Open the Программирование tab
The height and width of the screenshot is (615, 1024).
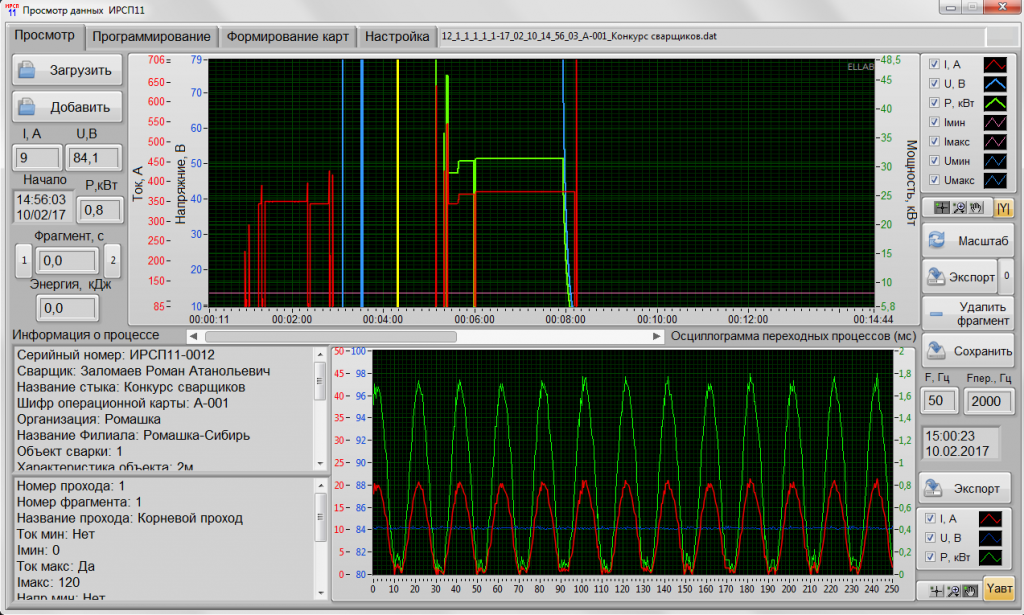151,37
